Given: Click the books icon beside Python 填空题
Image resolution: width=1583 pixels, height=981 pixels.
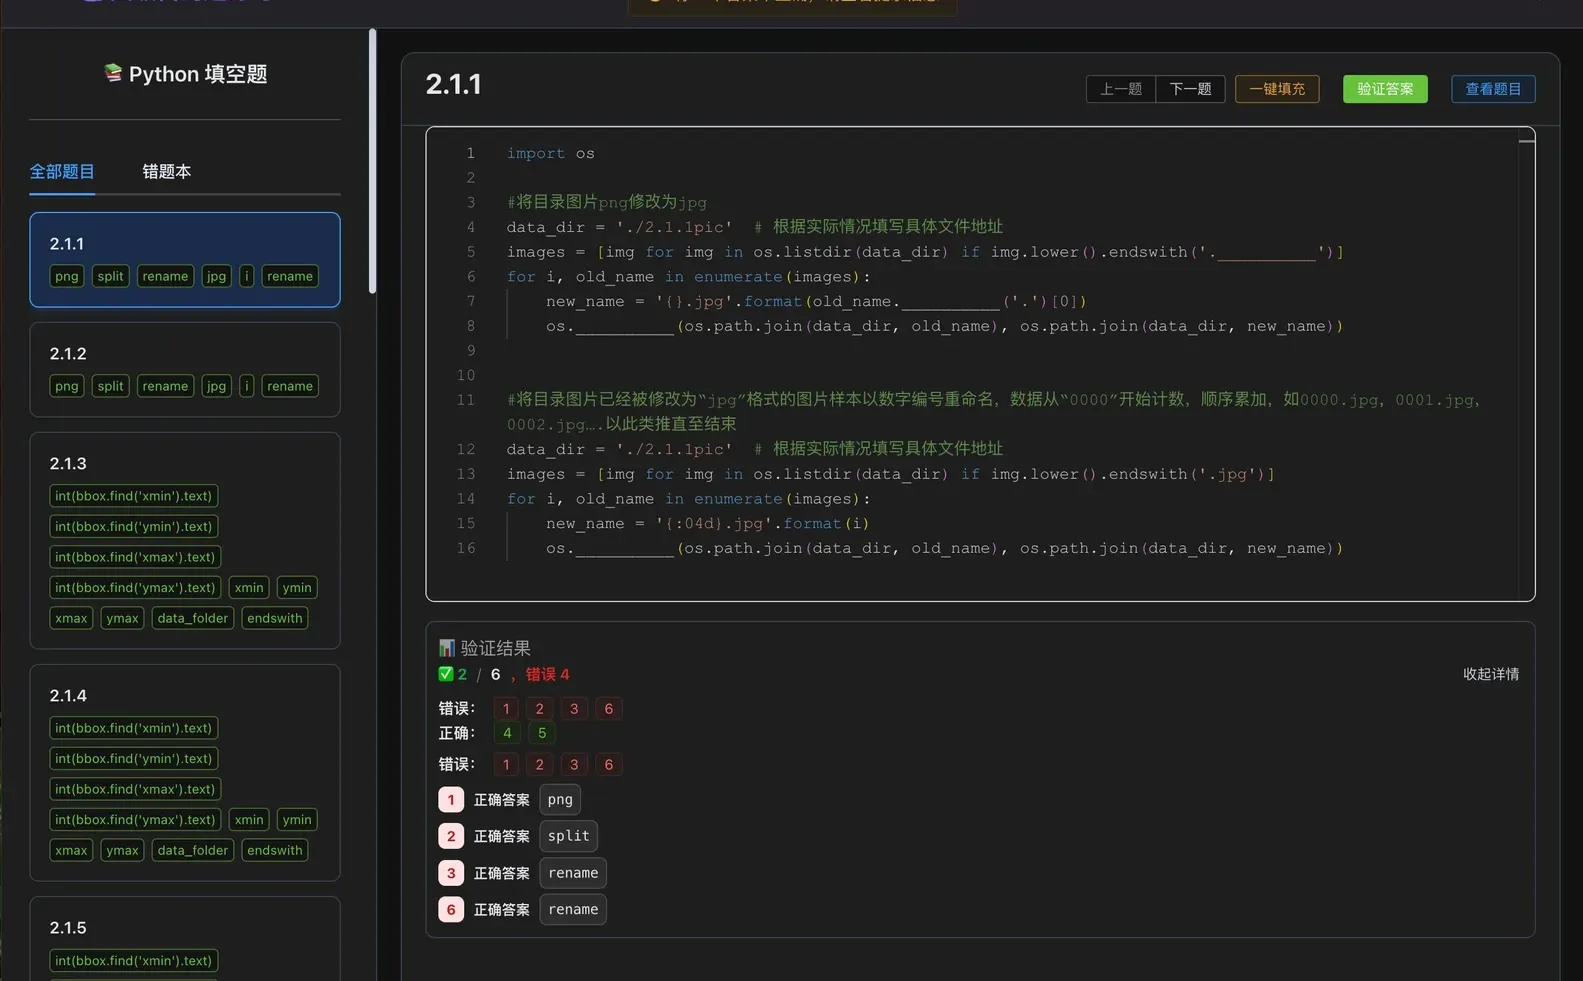Looking at the screenshot, I should pos(113,73).
